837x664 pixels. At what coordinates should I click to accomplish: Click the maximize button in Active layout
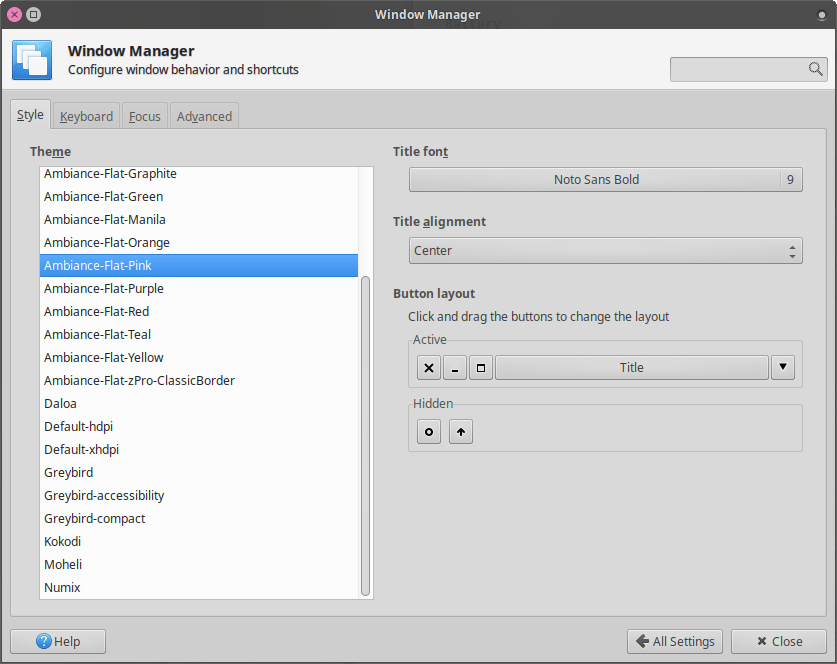(481, 368)
